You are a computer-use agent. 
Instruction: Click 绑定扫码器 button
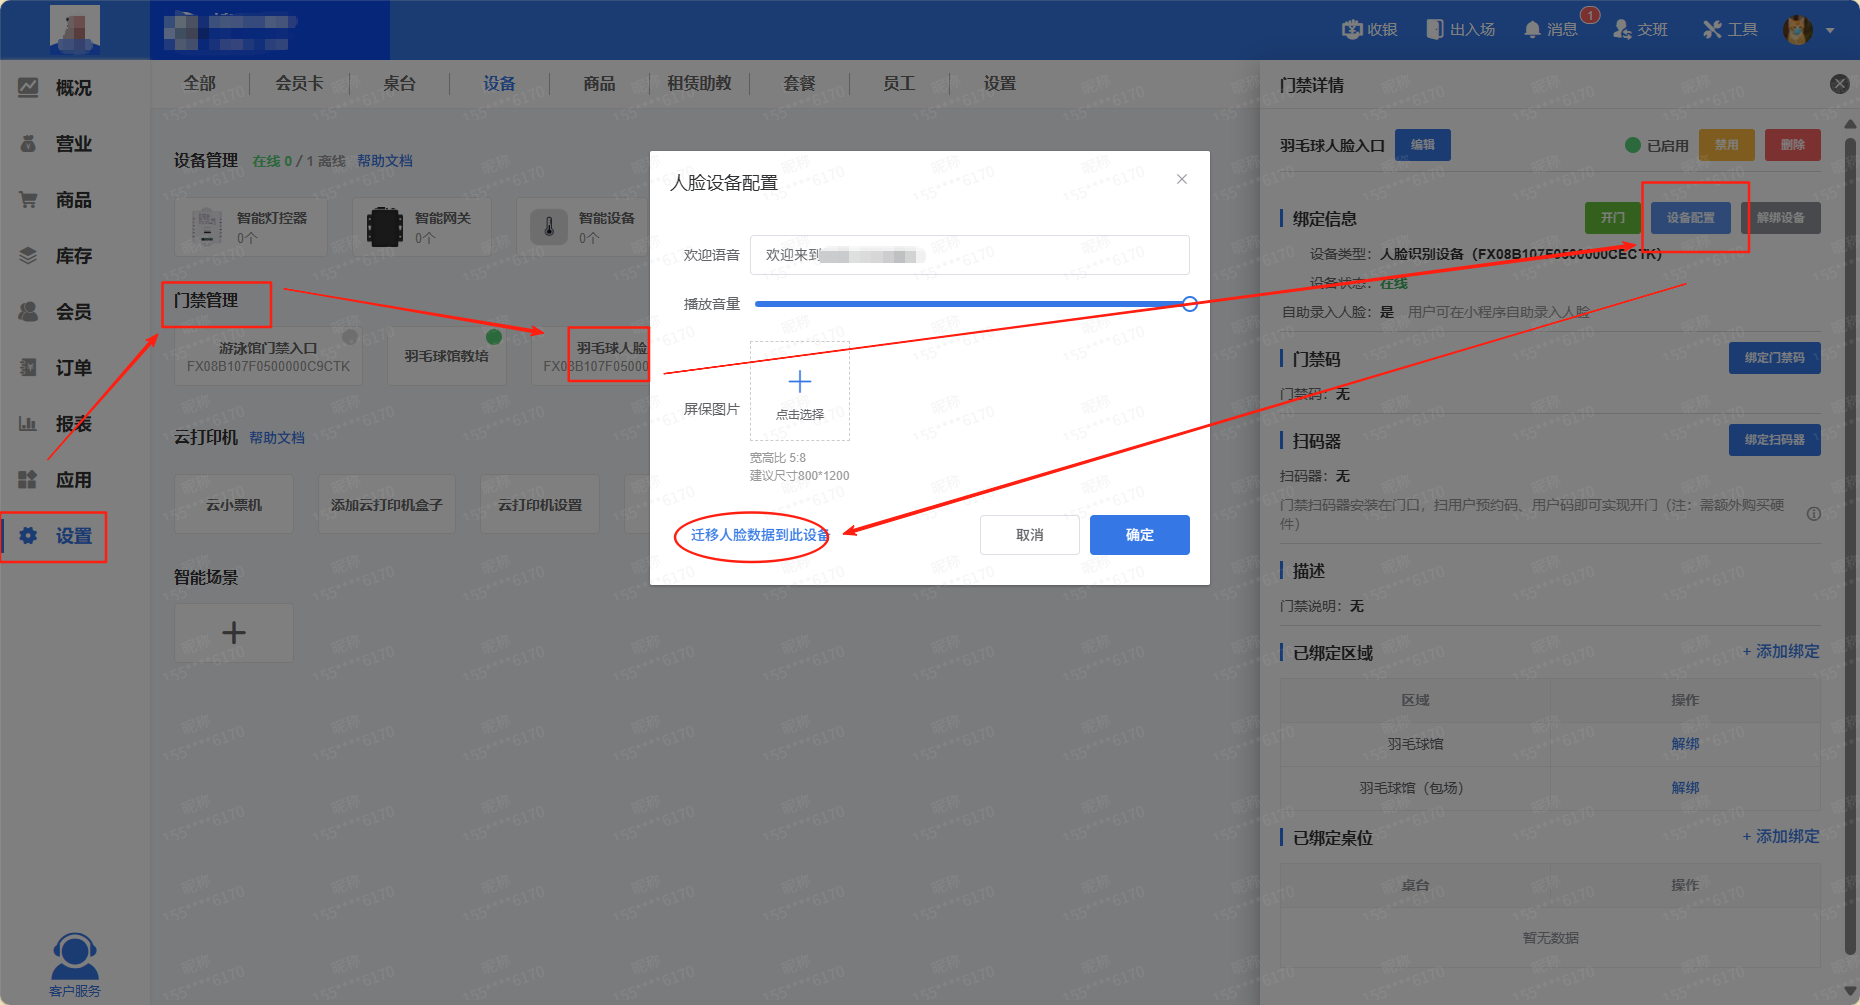[x=1775, y=440]
